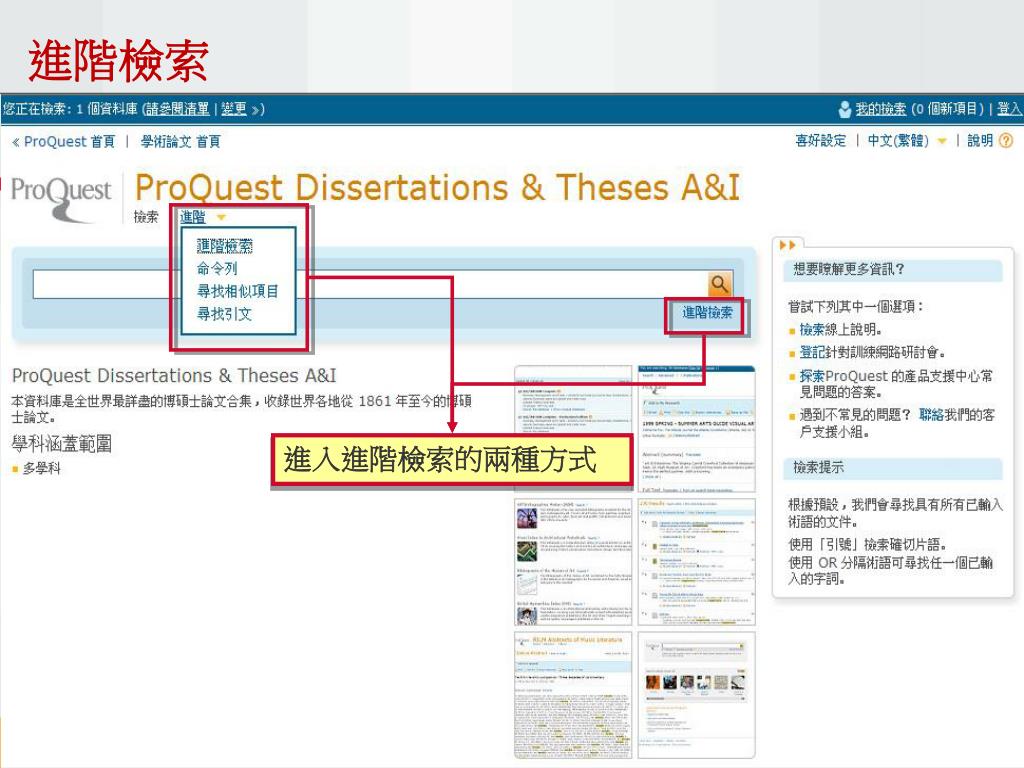
Task: Click the 登入 login link
Action: click(x=1010, y=109)
